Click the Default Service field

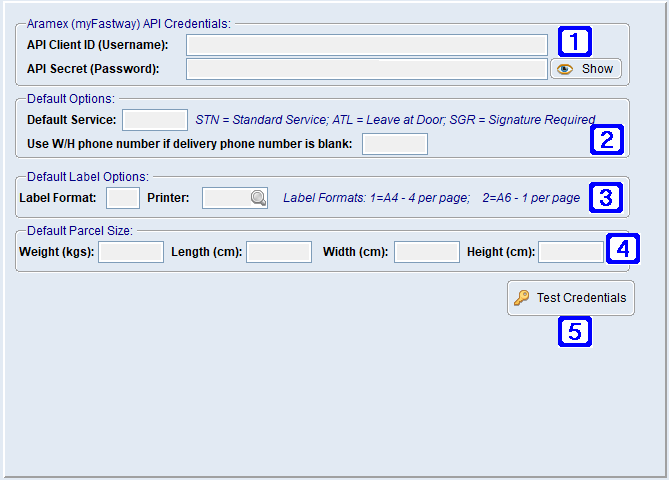click(x=155, y=120)
